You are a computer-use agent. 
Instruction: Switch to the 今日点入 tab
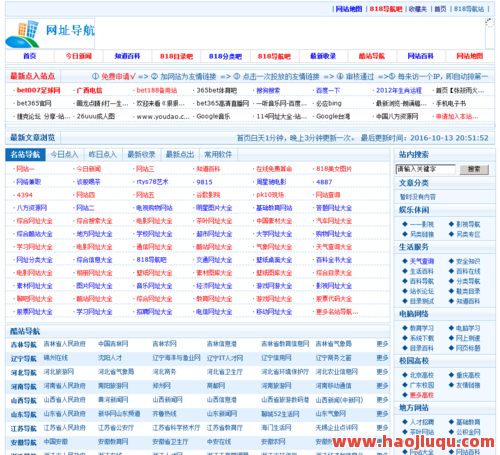coord(64,154)
